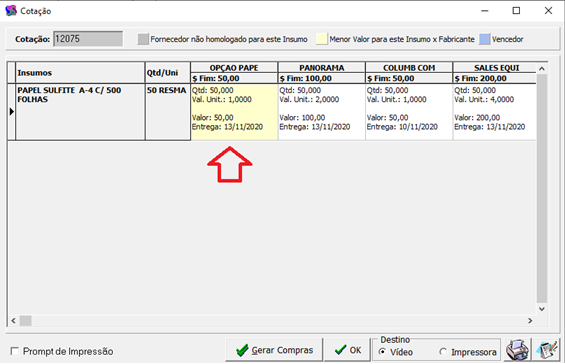The height and width of the screenshot is (364, 565).
Task: Select the OPÇAO PAPE quote cell
Action: pyautogui.click(x=234, y=112)
